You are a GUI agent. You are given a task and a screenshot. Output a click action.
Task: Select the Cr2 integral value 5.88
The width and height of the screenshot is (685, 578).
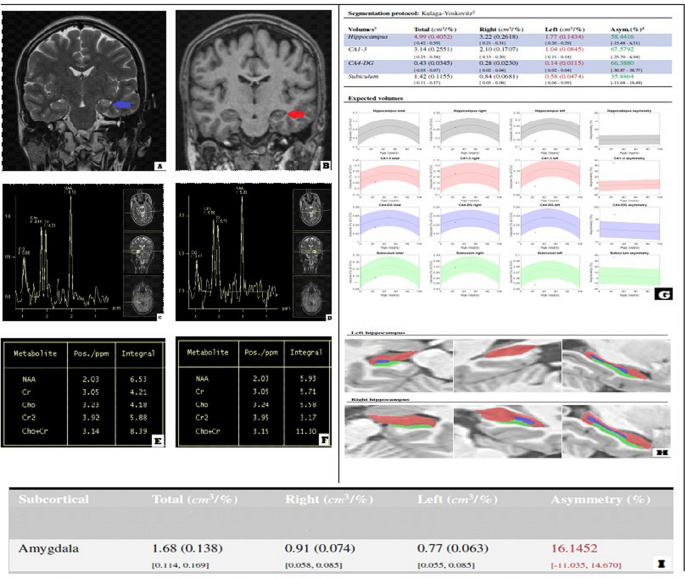138,418
